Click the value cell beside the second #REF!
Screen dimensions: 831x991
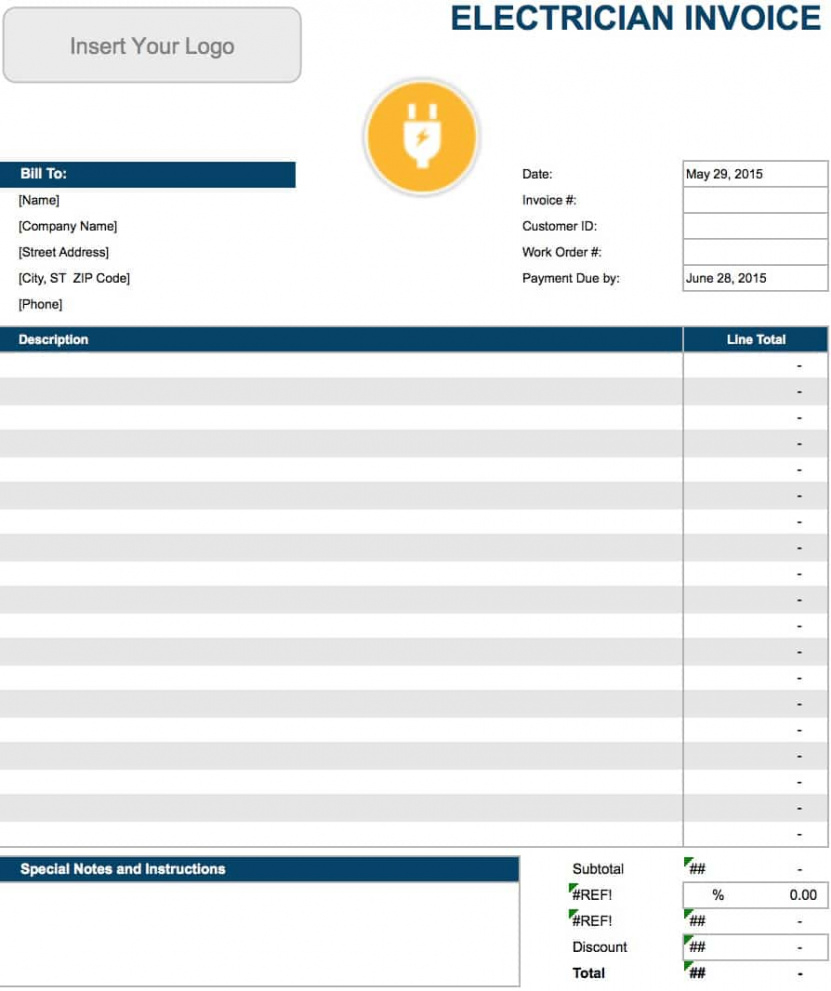click(x=755, y=921)
